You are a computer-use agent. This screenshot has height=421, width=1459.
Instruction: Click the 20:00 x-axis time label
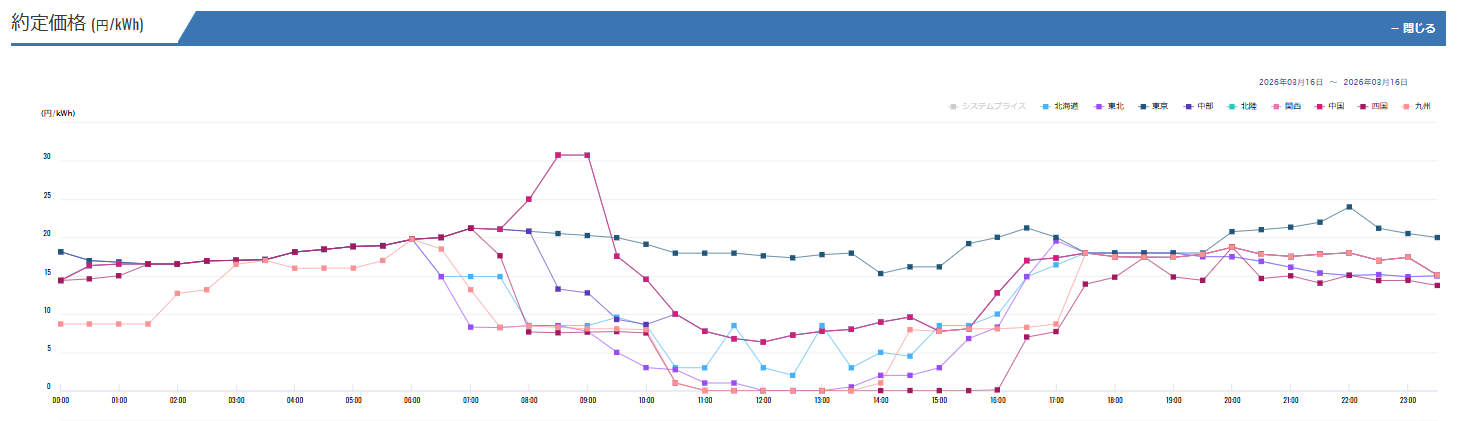coord(1232,401)
